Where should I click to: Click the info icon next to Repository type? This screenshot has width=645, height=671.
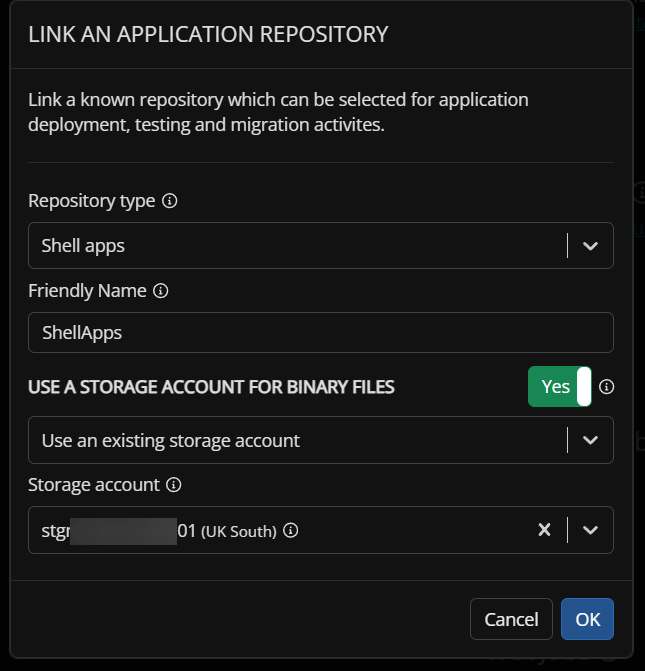tap(169, 201)
